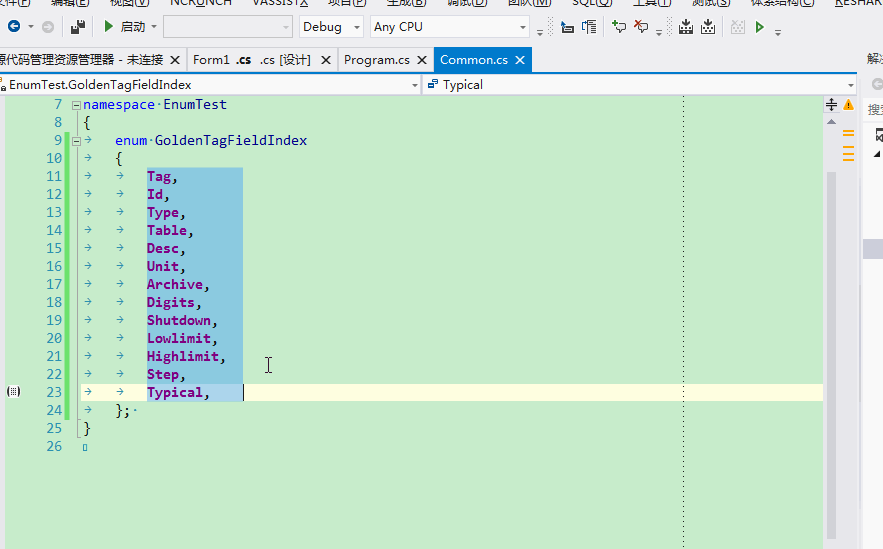
Task: Click the Step enum member
Action: click(x=163, y=375)
